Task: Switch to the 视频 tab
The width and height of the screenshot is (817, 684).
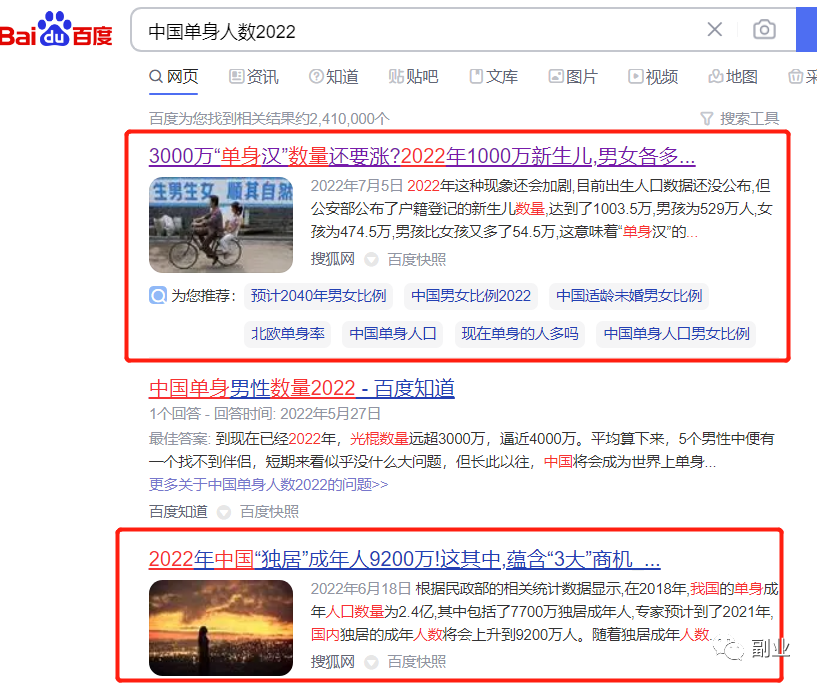Action: click(653, 77)
